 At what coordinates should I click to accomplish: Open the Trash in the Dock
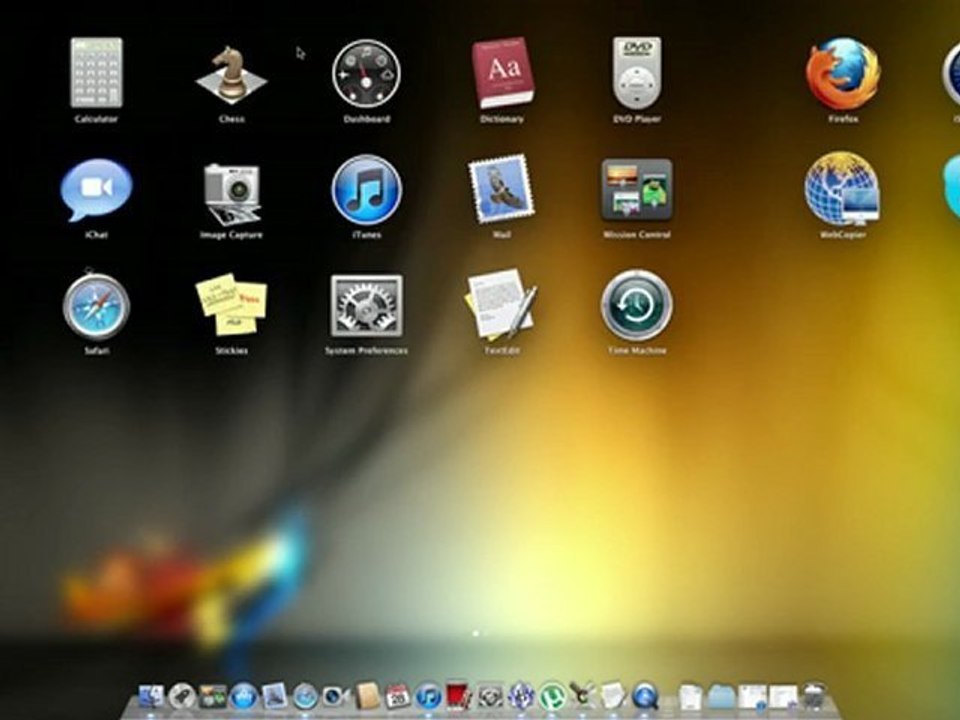(814, 696)
